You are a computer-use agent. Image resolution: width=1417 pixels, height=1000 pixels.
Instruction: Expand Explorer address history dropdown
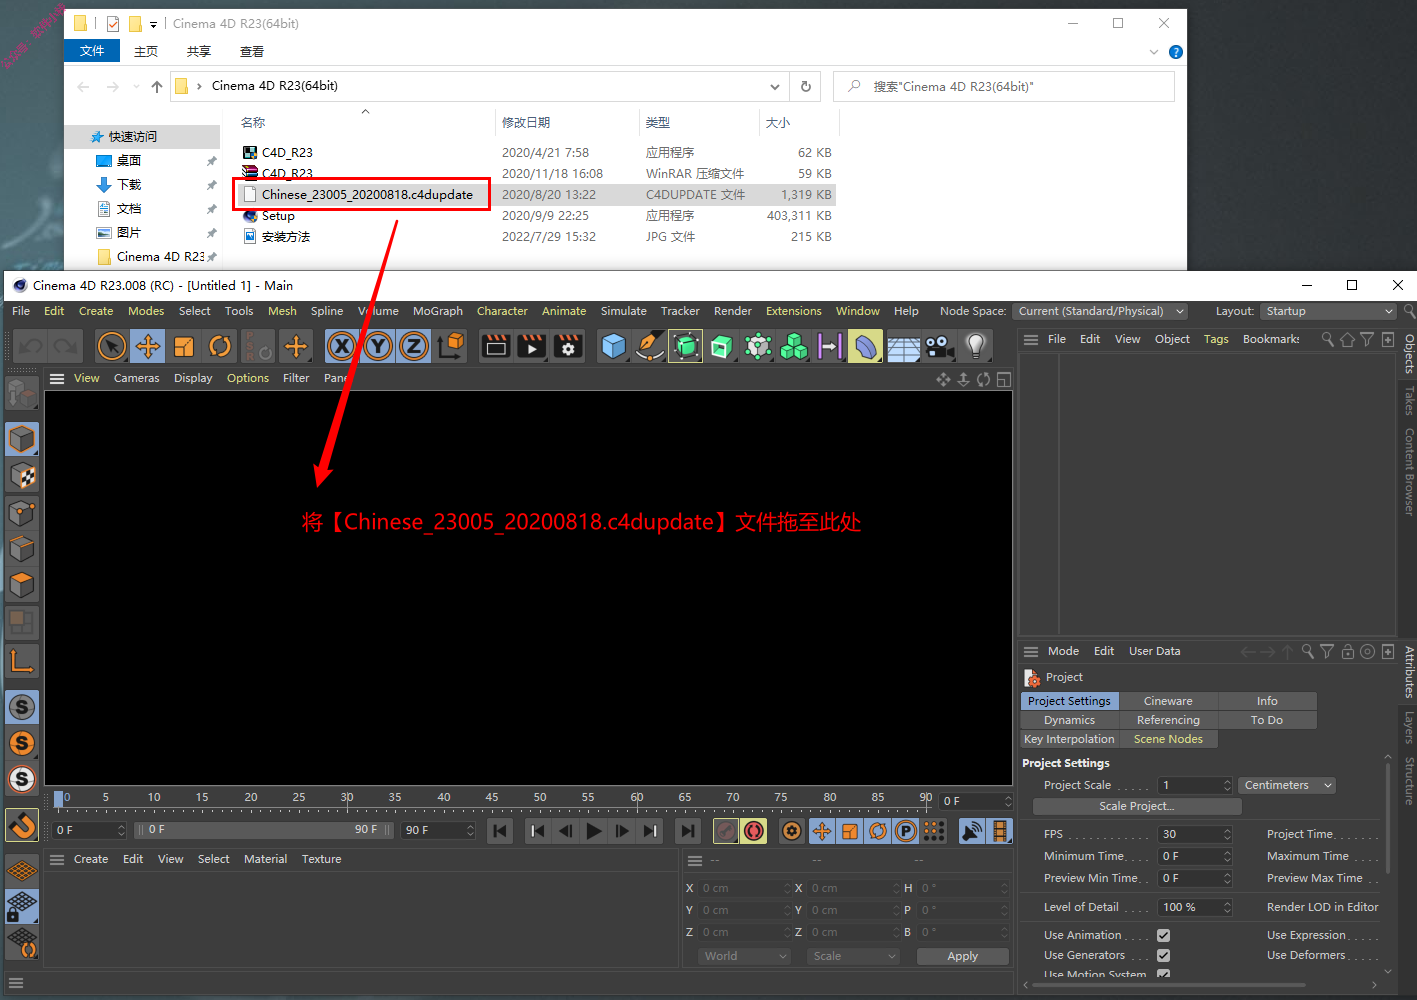pyautogui.click(x=775, y=86)
